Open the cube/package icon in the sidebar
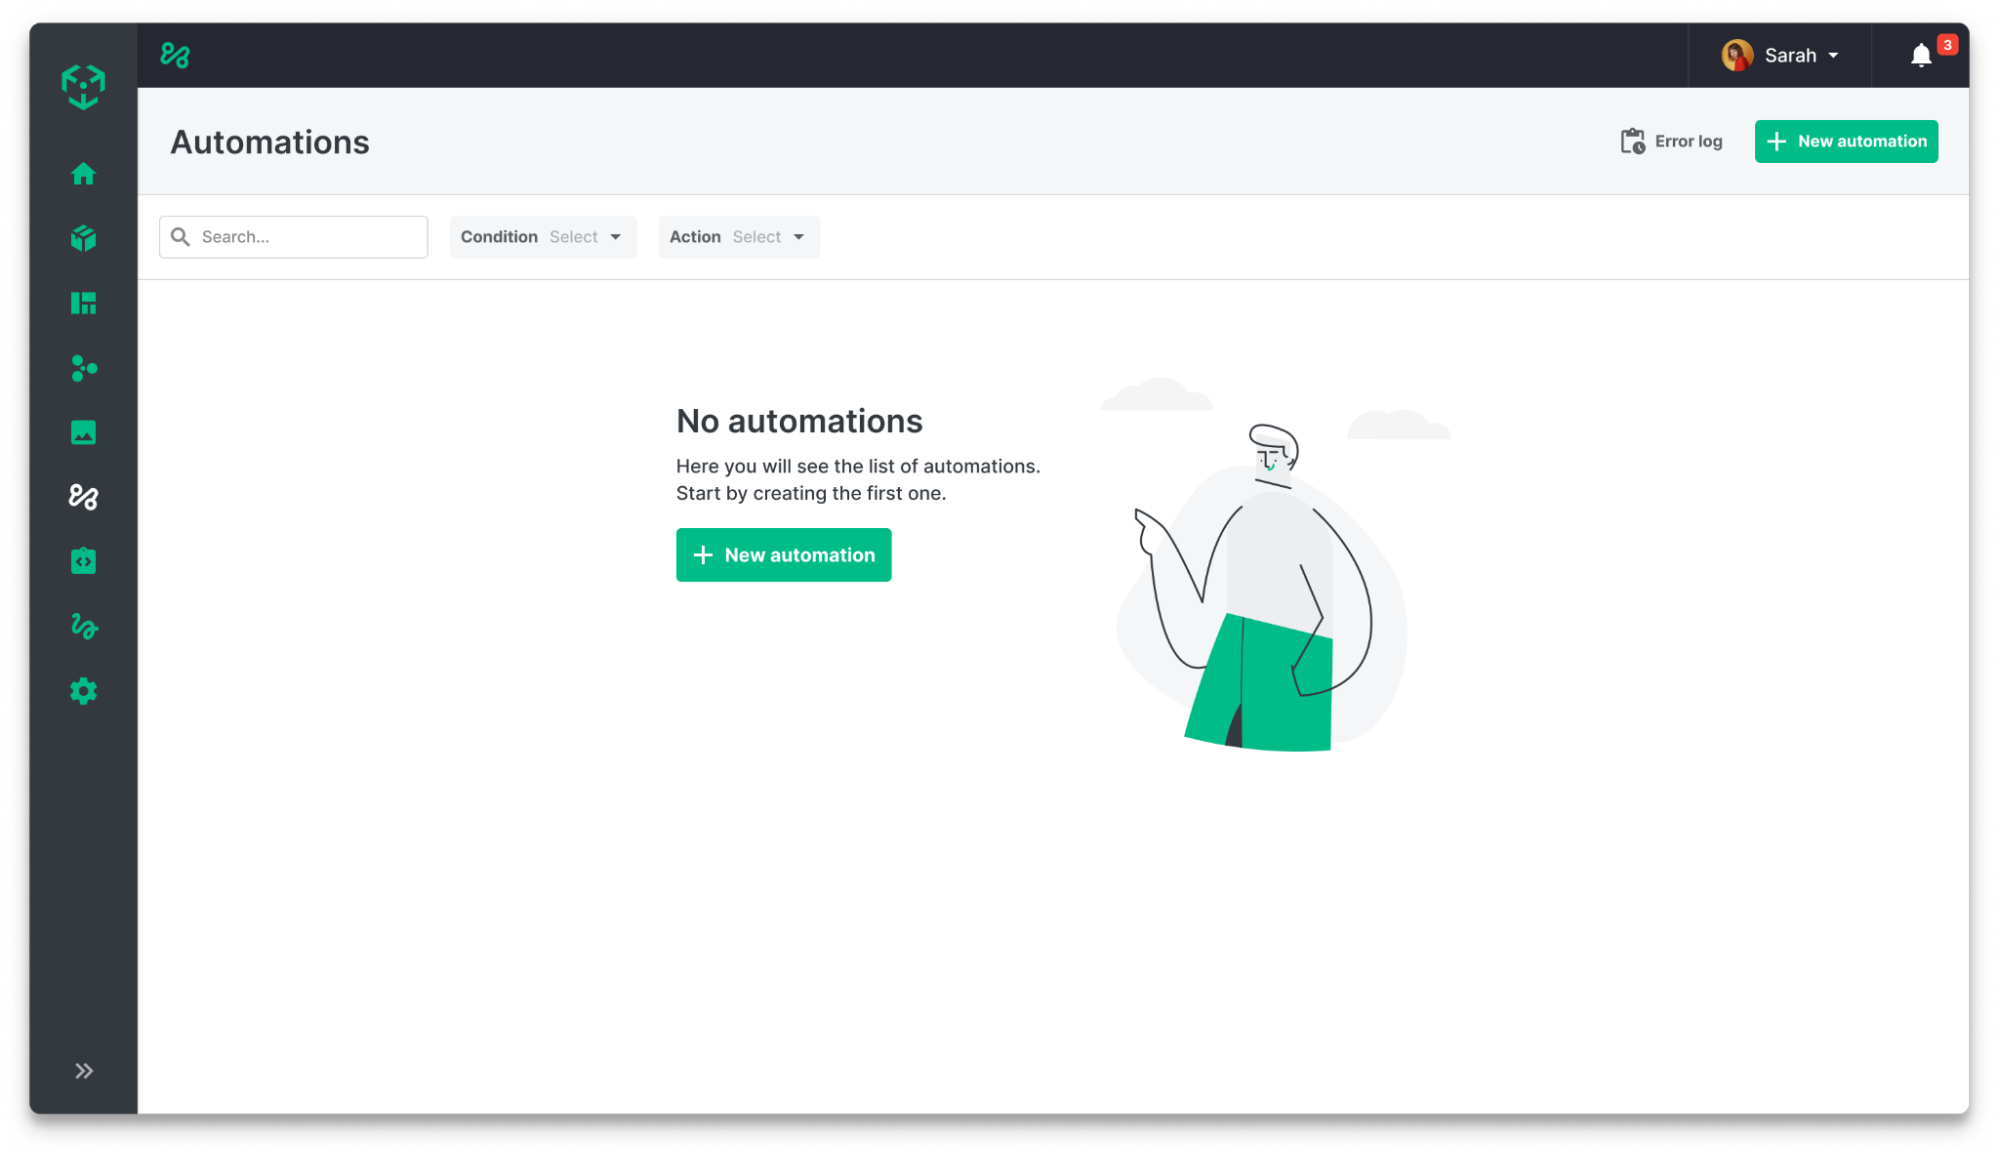This screenshot has height=1153, width=1999. pyautogui.click(x=83, y=238)
